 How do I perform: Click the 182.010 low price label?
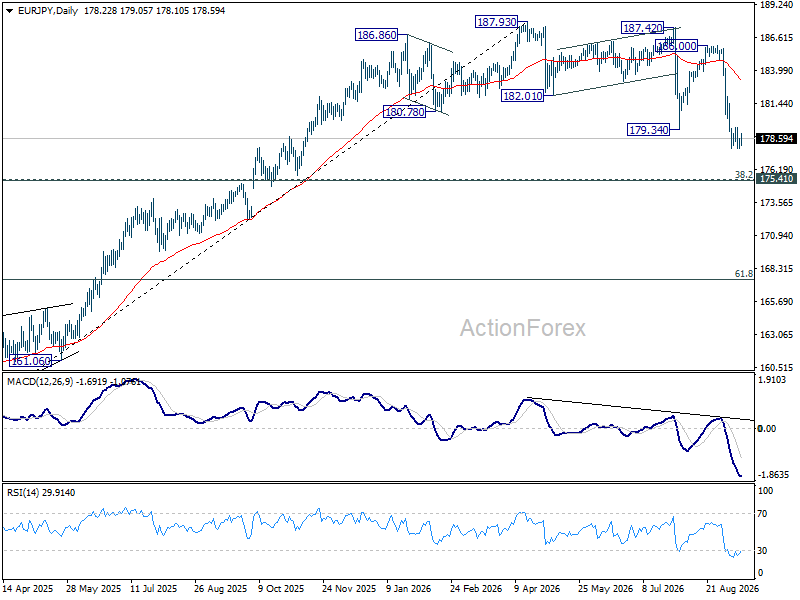click(522, 95)
